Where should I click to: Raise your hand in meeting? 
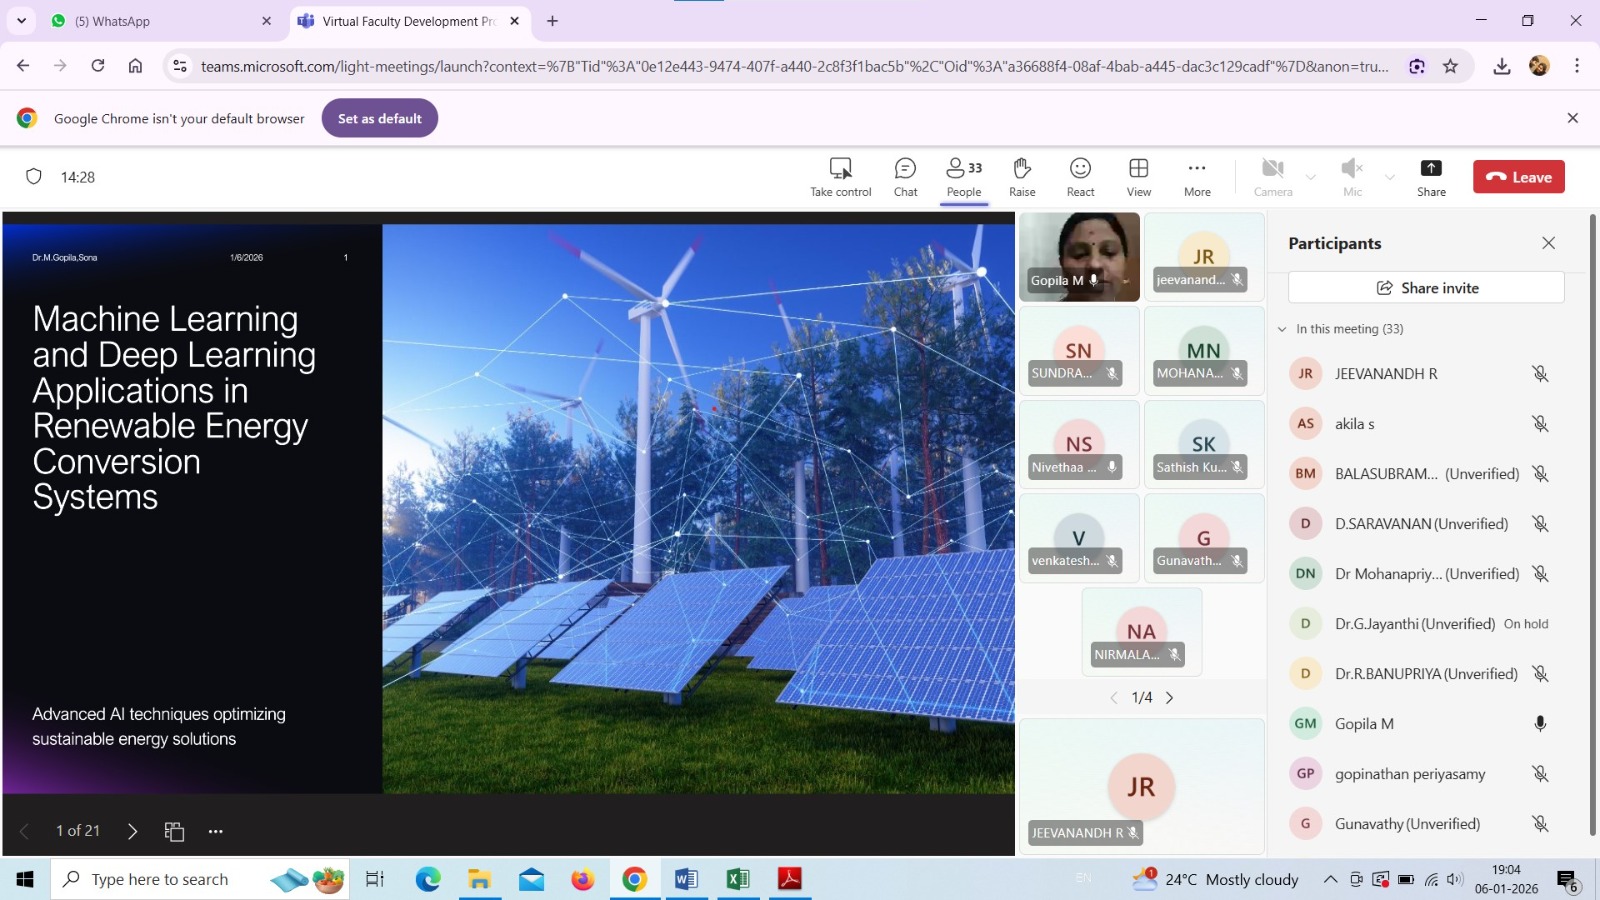(1021, 177)
